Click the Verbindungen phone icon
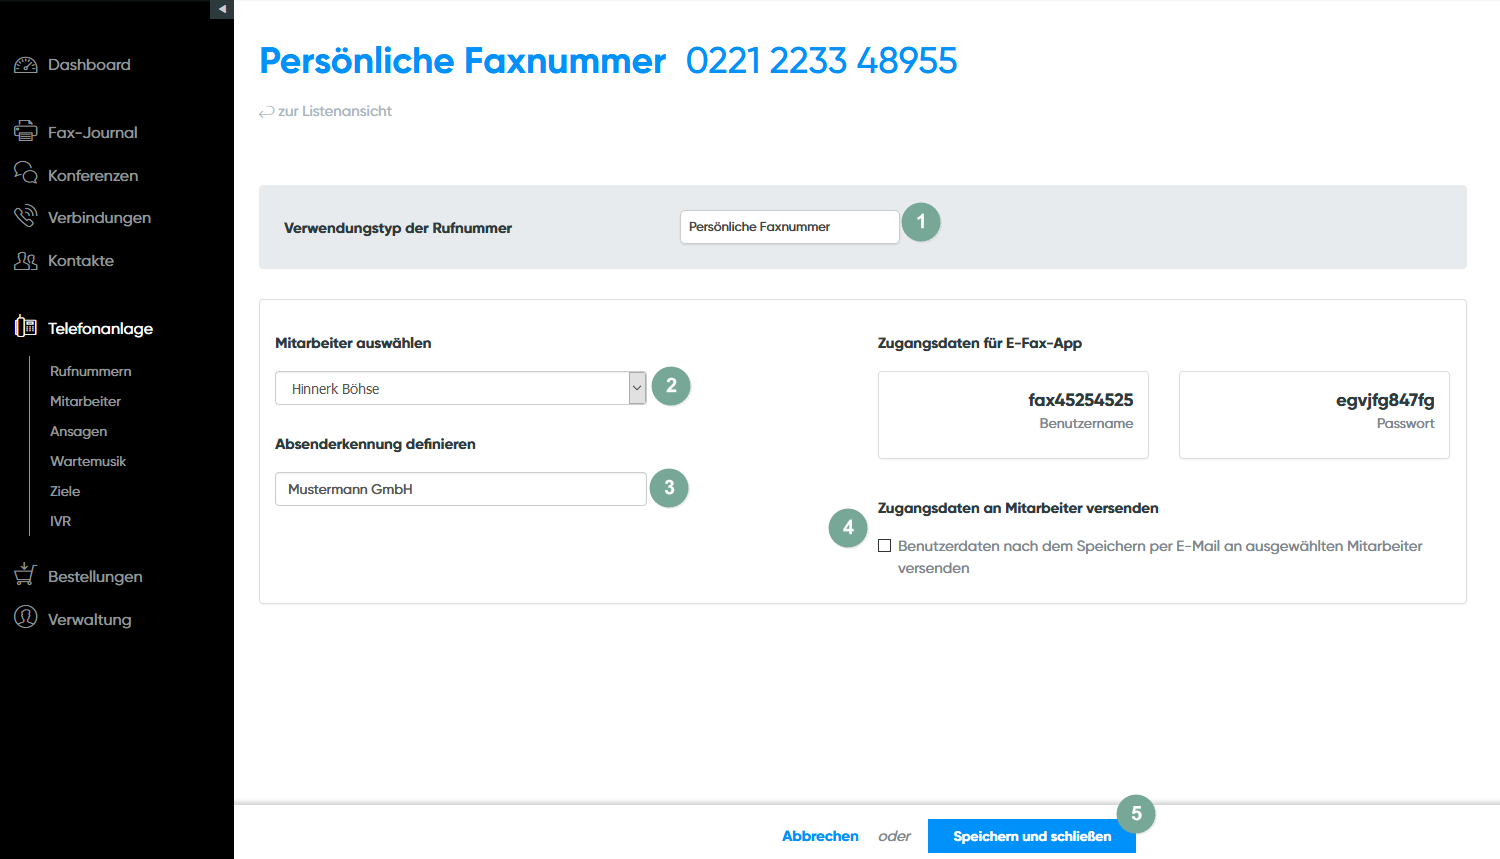Viewport: 1500px width, 859px height. click(x=26, y=216)
